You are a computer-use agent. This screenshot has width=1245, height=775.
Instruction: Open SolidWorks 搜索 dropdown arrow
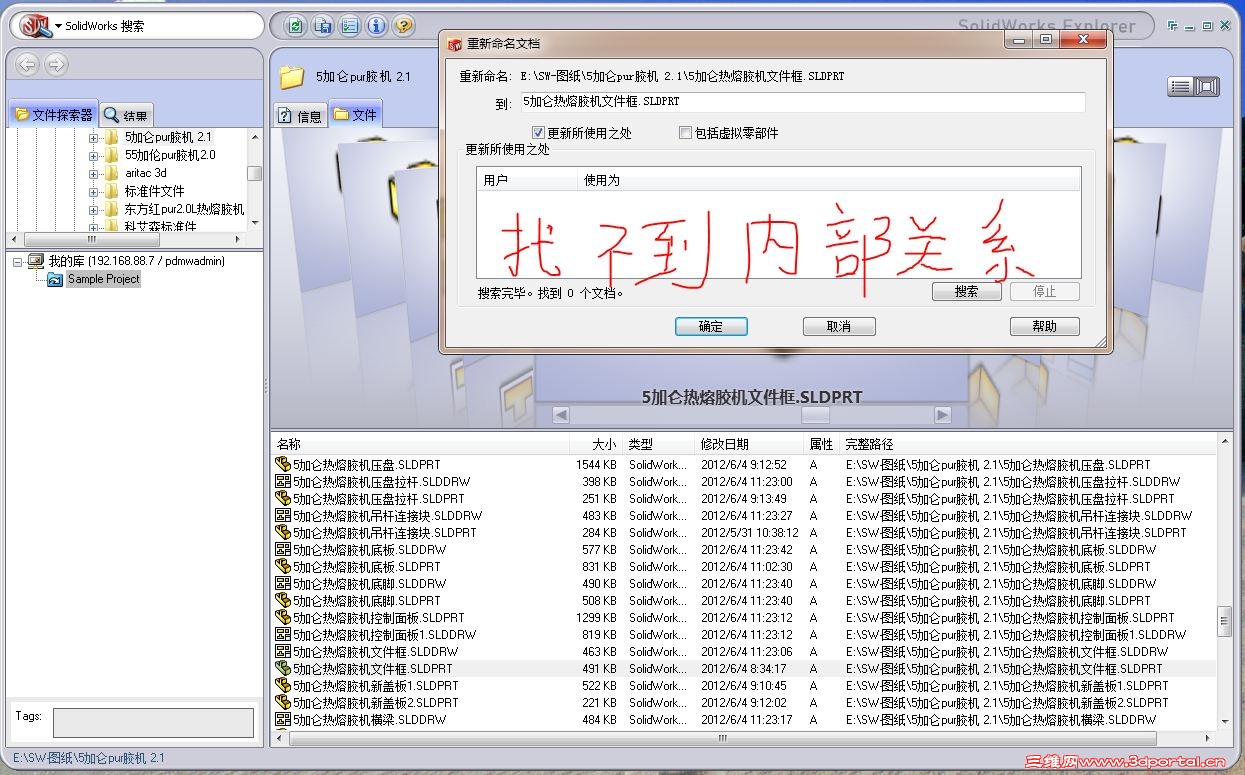tap(58, 26)
